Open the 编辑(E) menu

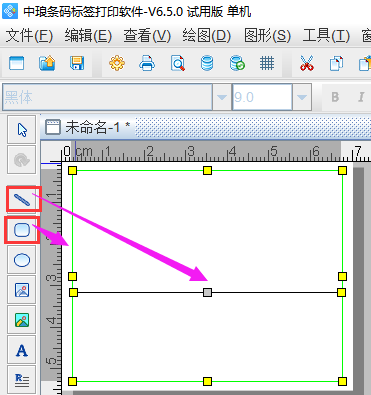88,35
